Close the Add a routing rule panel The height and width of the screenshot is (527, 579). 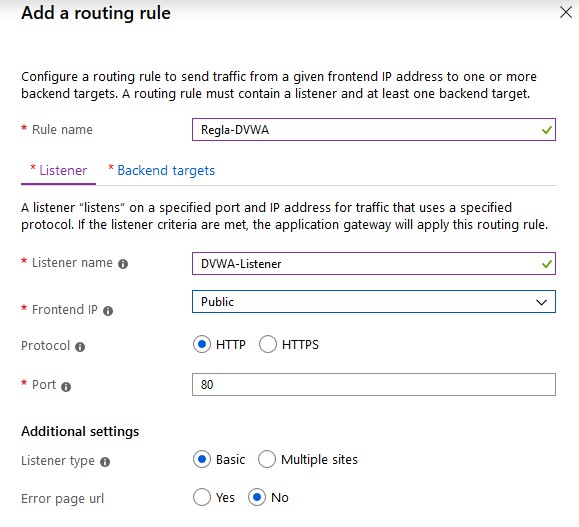pyautogui.click(x=565, y=12)
